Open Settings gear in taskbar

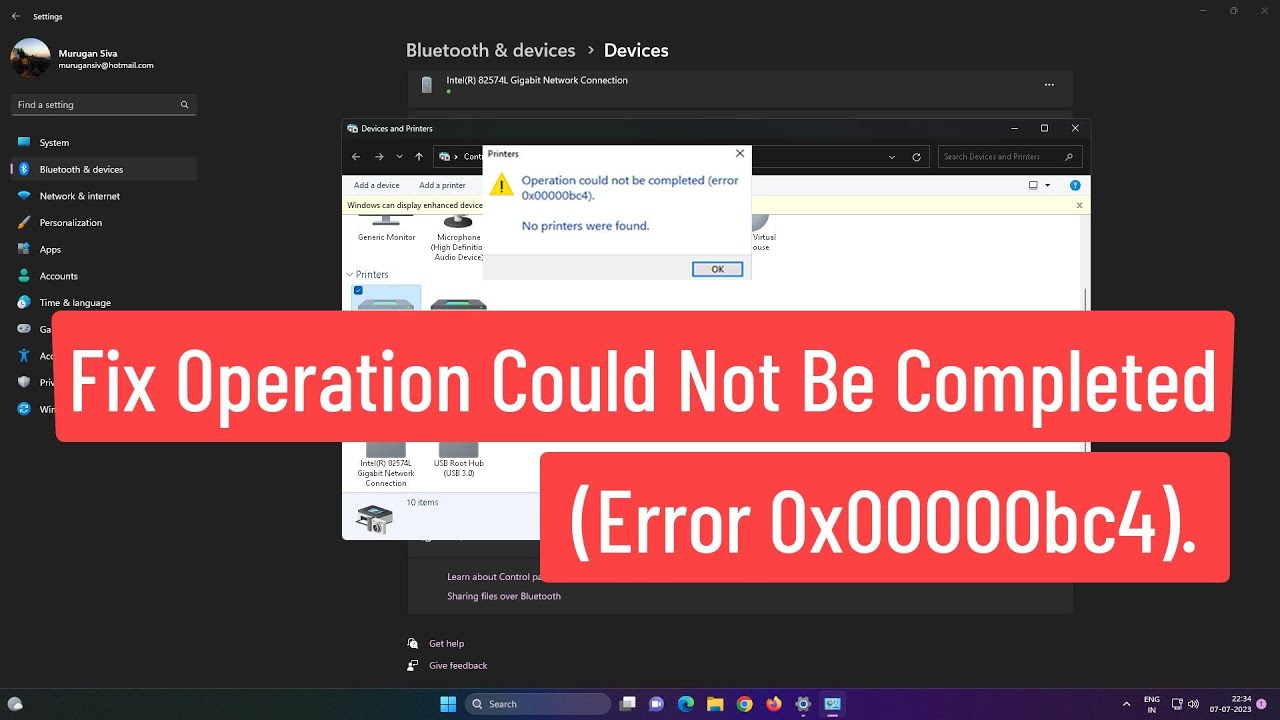tap(803, 704)
